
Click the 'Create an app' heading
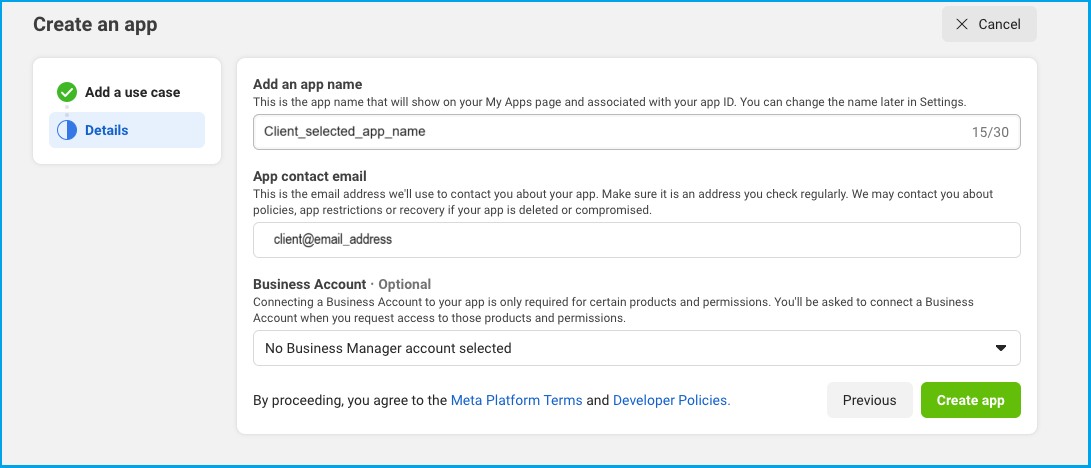(x=95, y=24)
